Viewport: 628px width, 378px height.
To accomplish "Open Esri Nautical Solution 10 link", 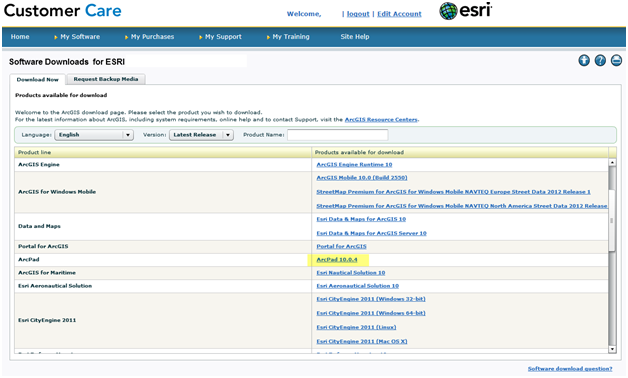I will (x=350, y=273).
